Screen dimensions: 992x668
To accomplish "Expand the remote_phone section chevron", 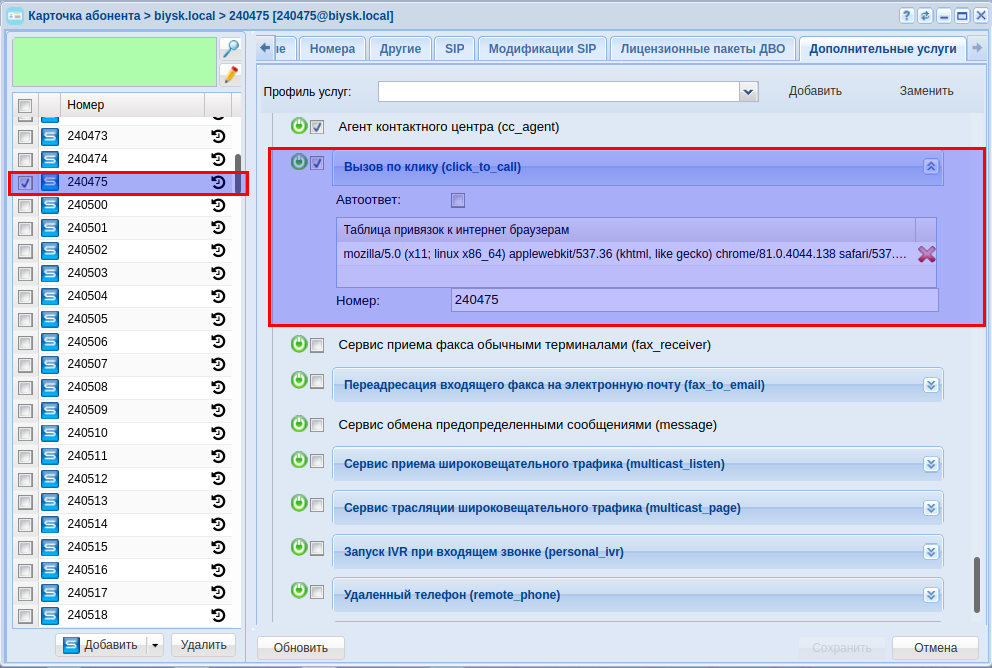I will pos(931,595).
